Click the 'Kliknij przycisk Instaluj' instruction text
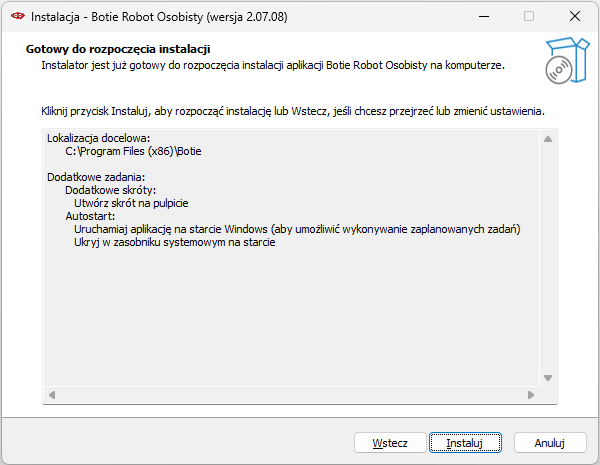This screenshot has height=465, width=600. coord(293,111)
